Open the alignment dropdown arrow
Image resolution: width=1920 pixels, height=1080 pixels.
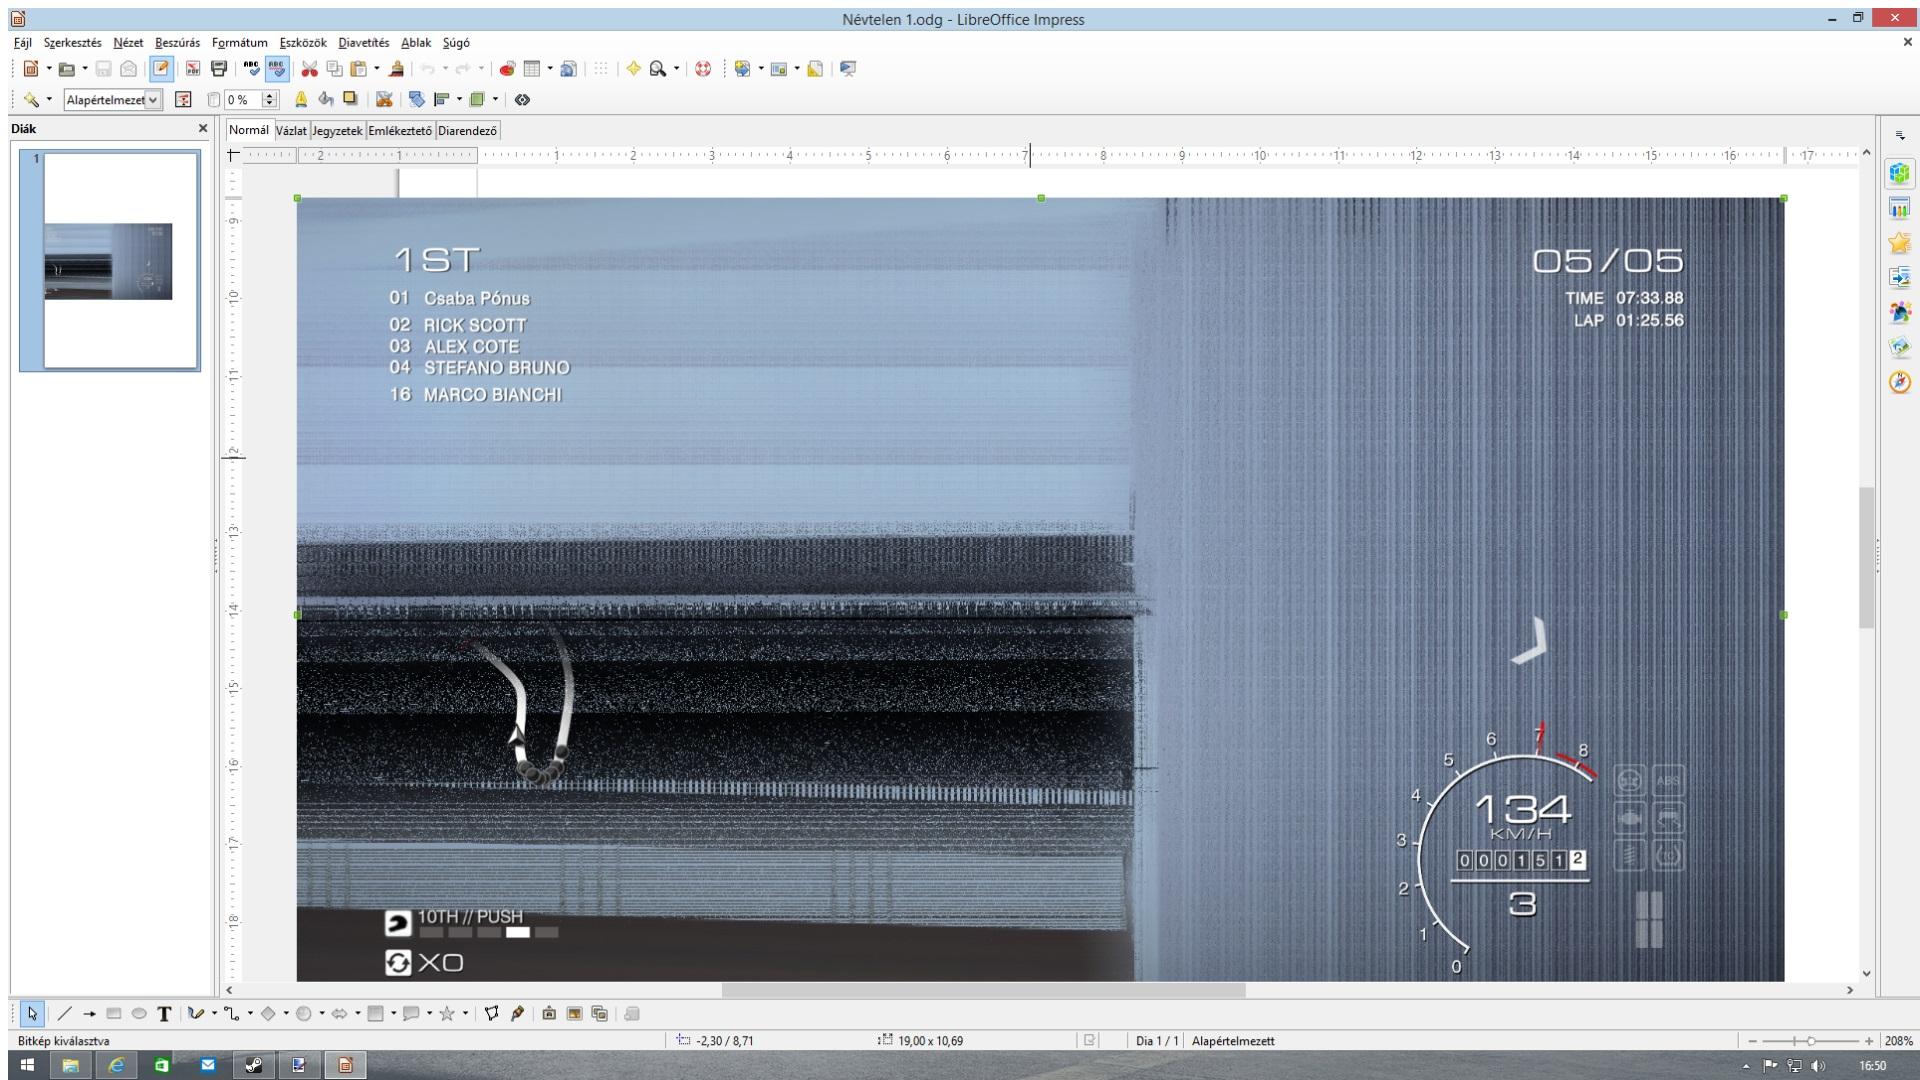point(459,99)
